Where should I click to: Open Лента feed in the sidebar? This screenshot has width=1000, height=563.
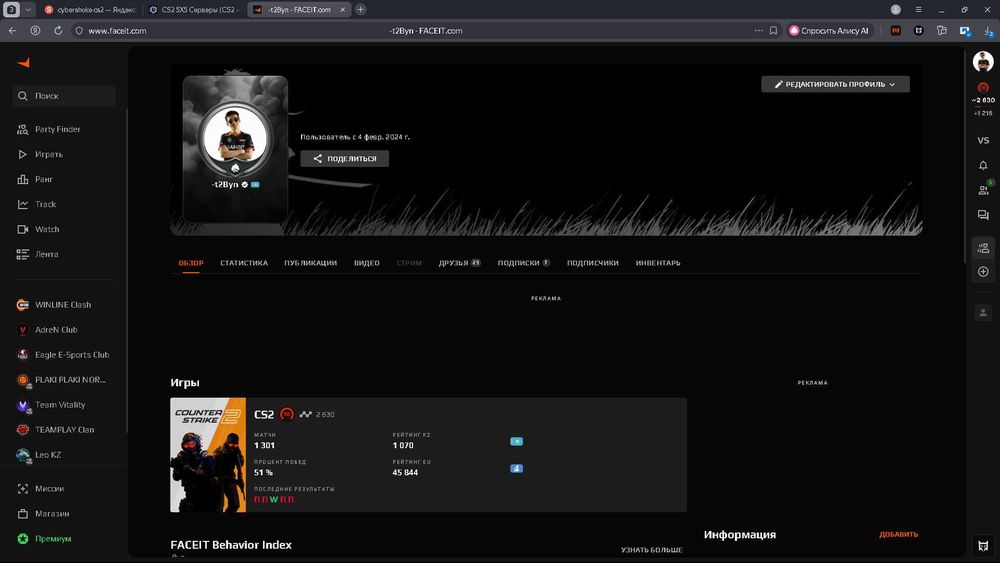pos(37,254)
